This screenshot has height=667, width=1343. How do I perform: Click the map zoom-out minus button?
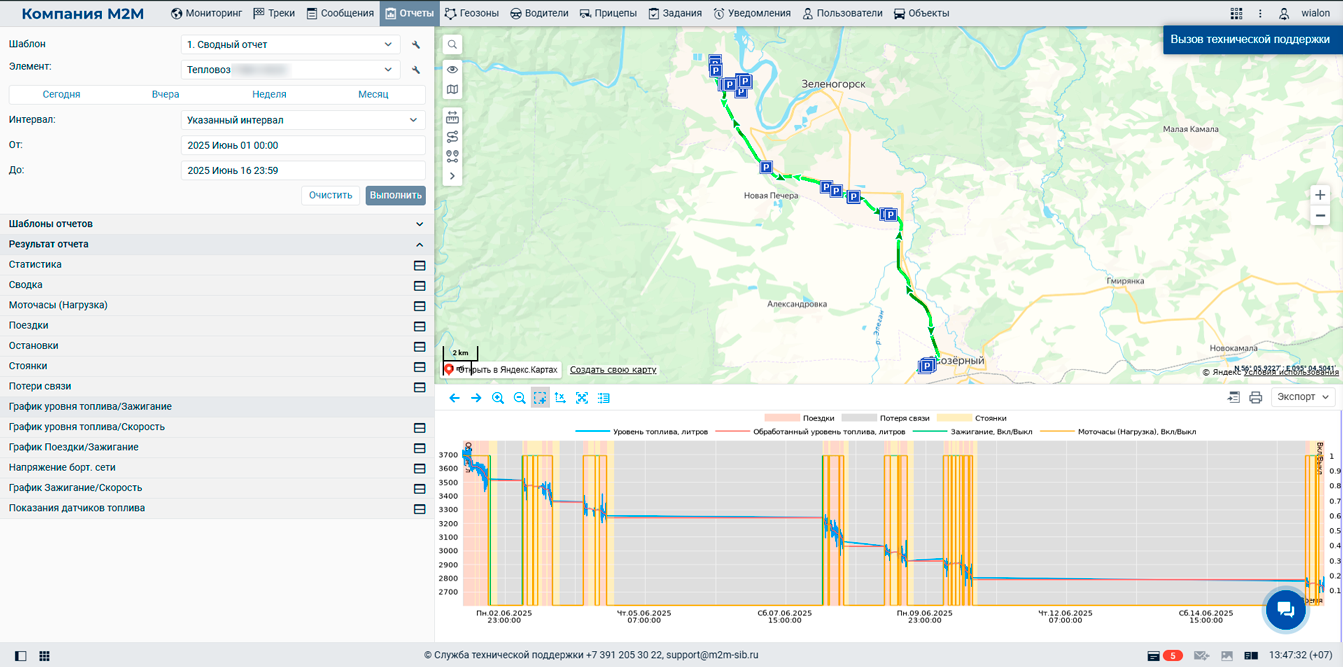[1320, 216]
